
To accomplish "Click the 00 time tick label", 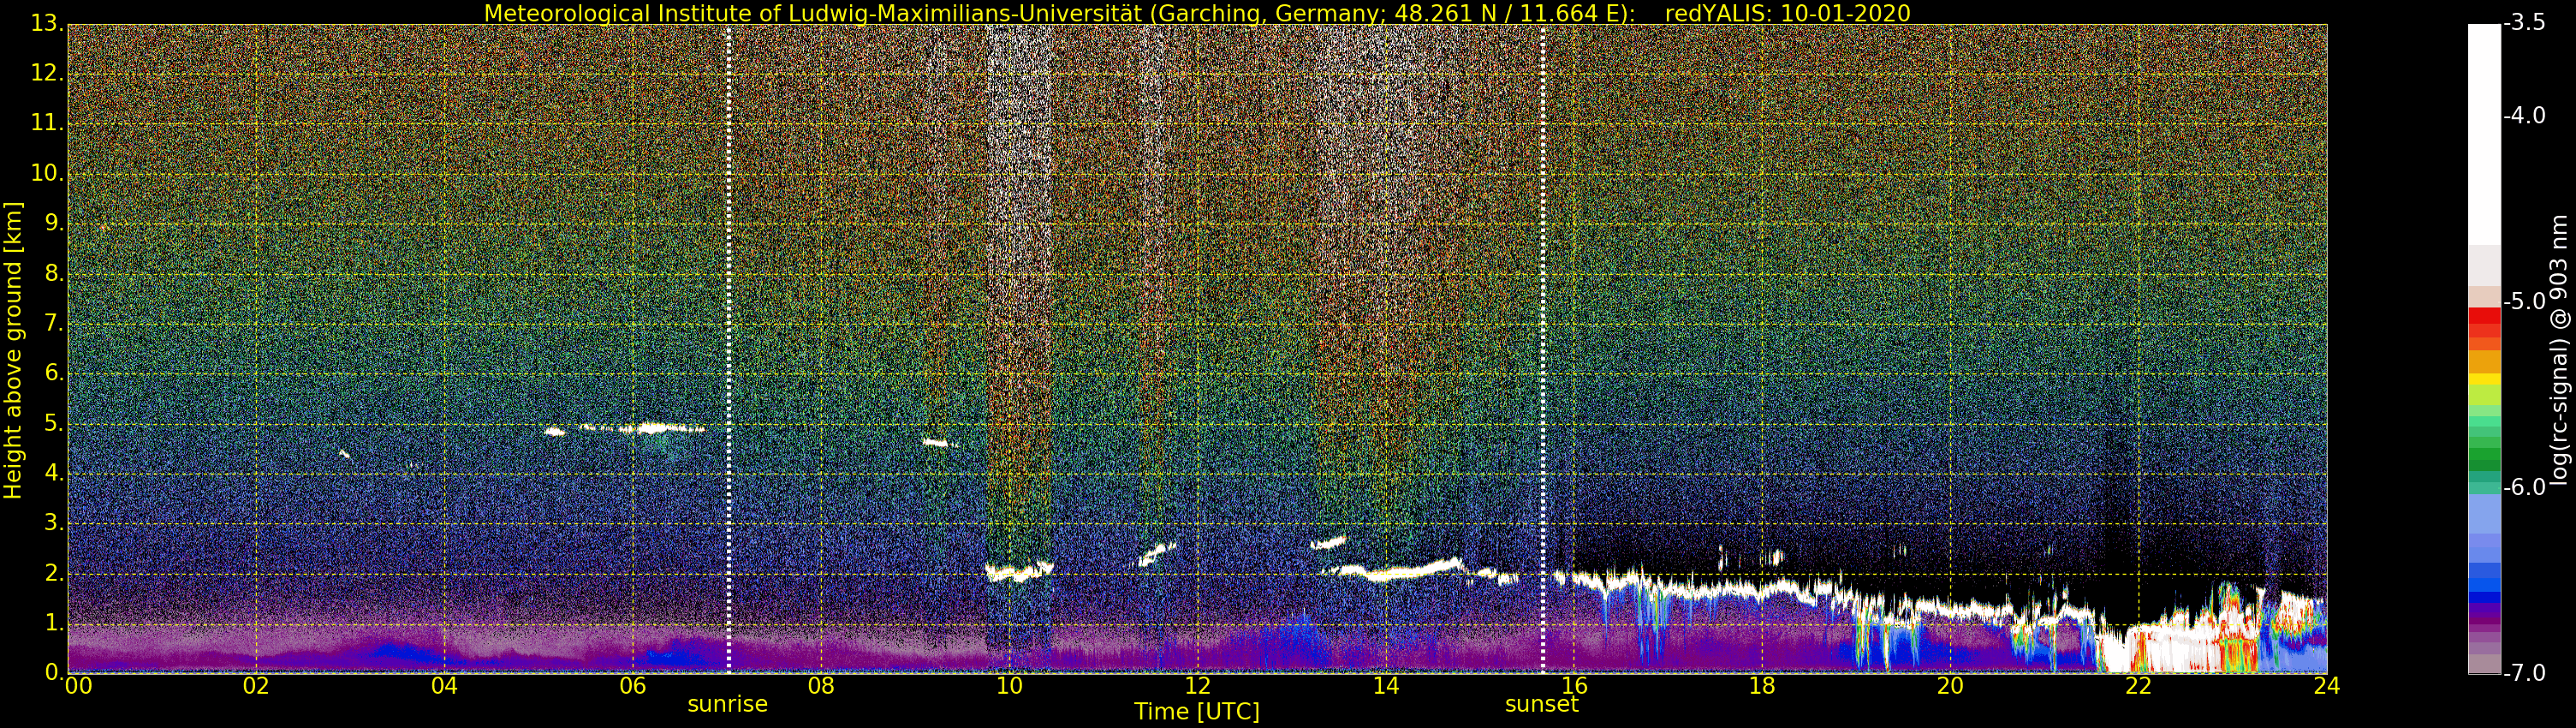I will pyautogui.click(x=78, y=686).
